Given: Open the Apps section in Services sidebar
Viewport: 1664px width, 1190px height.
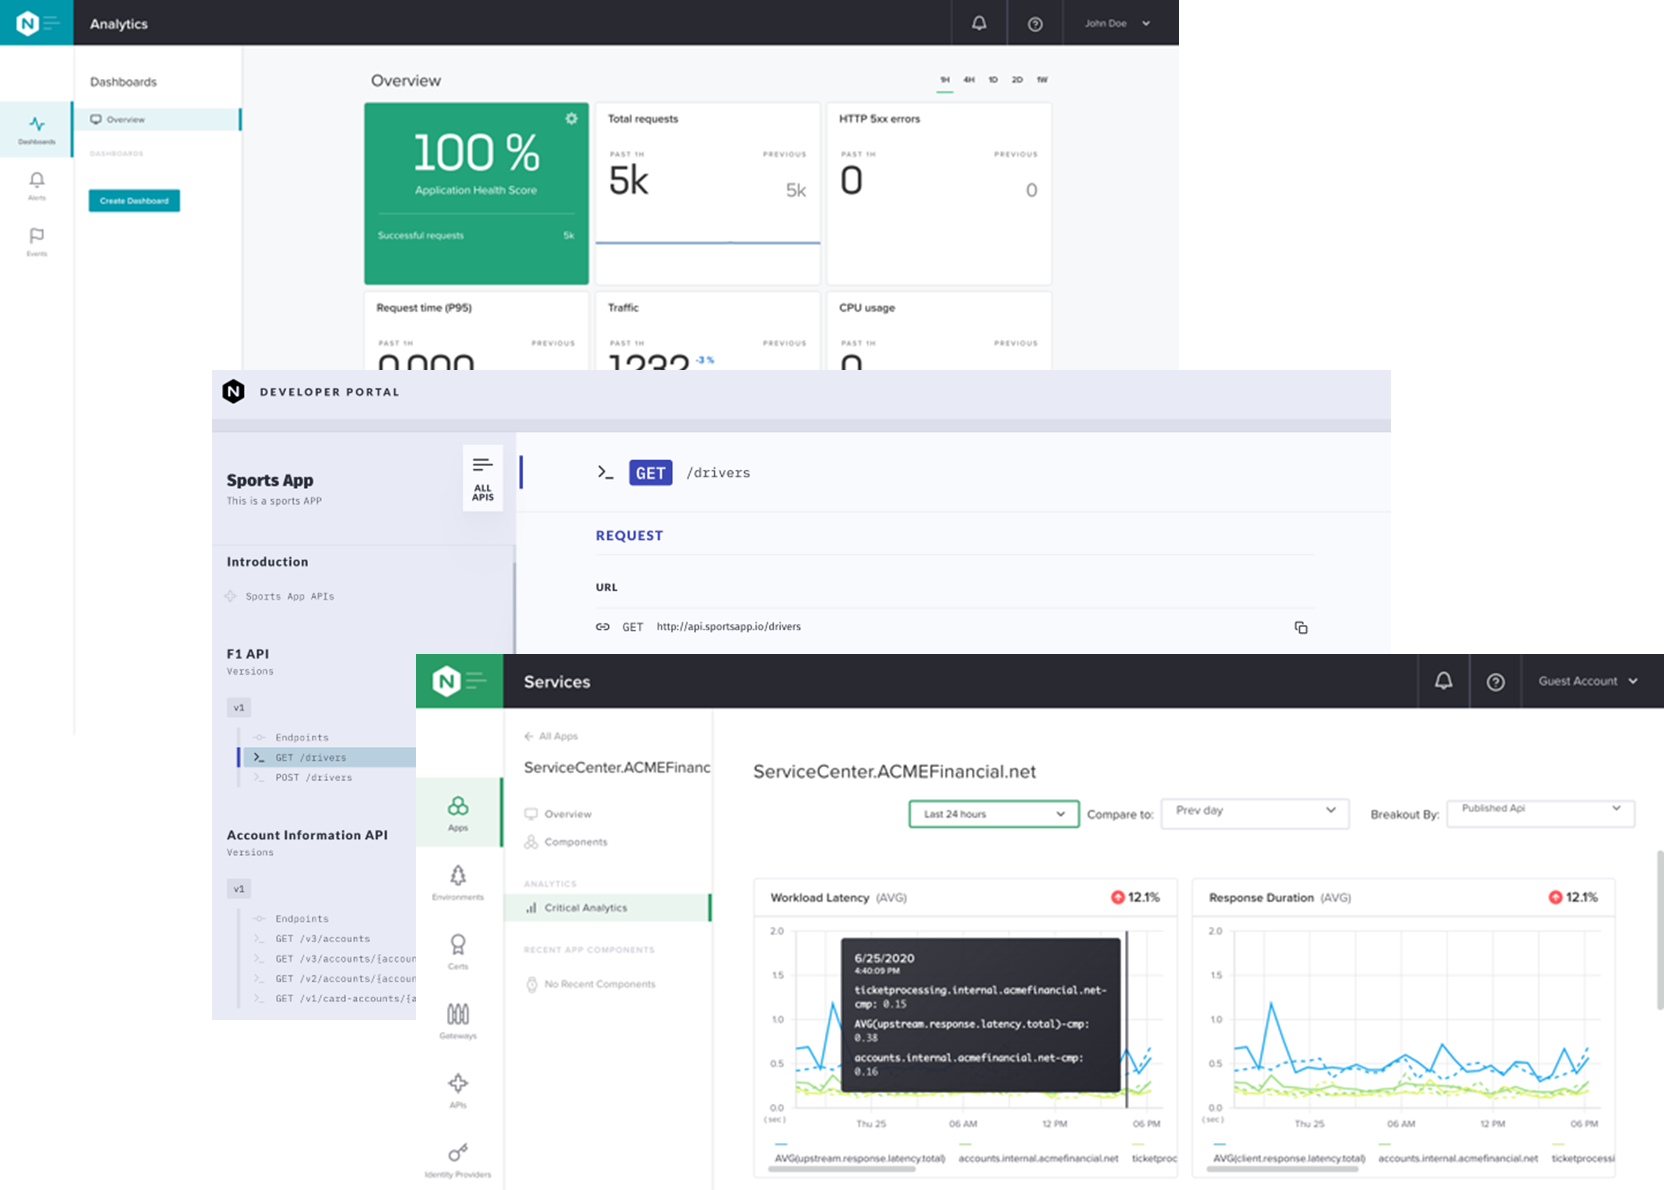Looking at the screenshot, I should point(458,812).
